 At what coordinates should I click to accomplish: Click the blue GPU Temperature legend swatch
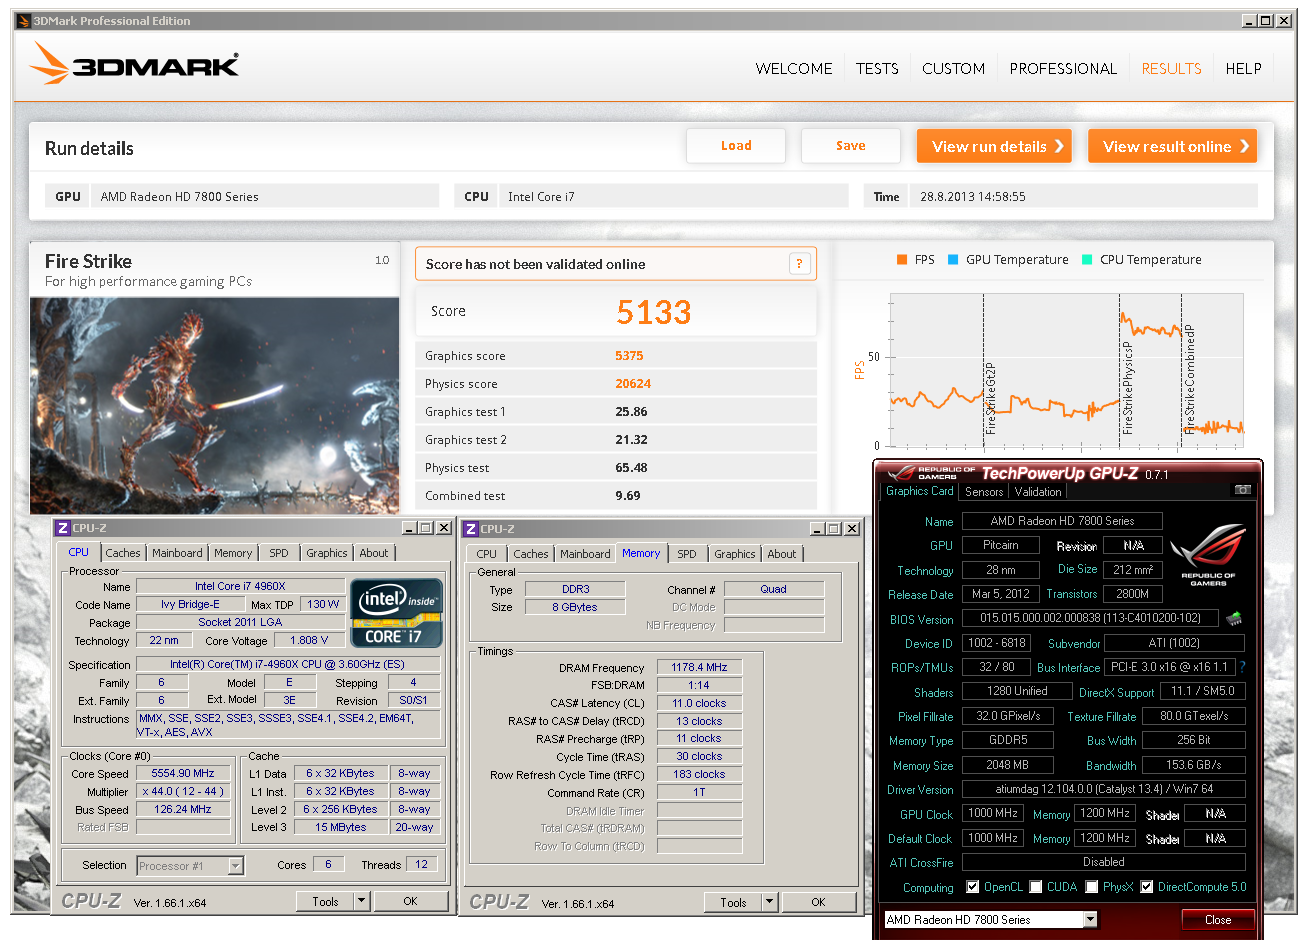[953, 260]
